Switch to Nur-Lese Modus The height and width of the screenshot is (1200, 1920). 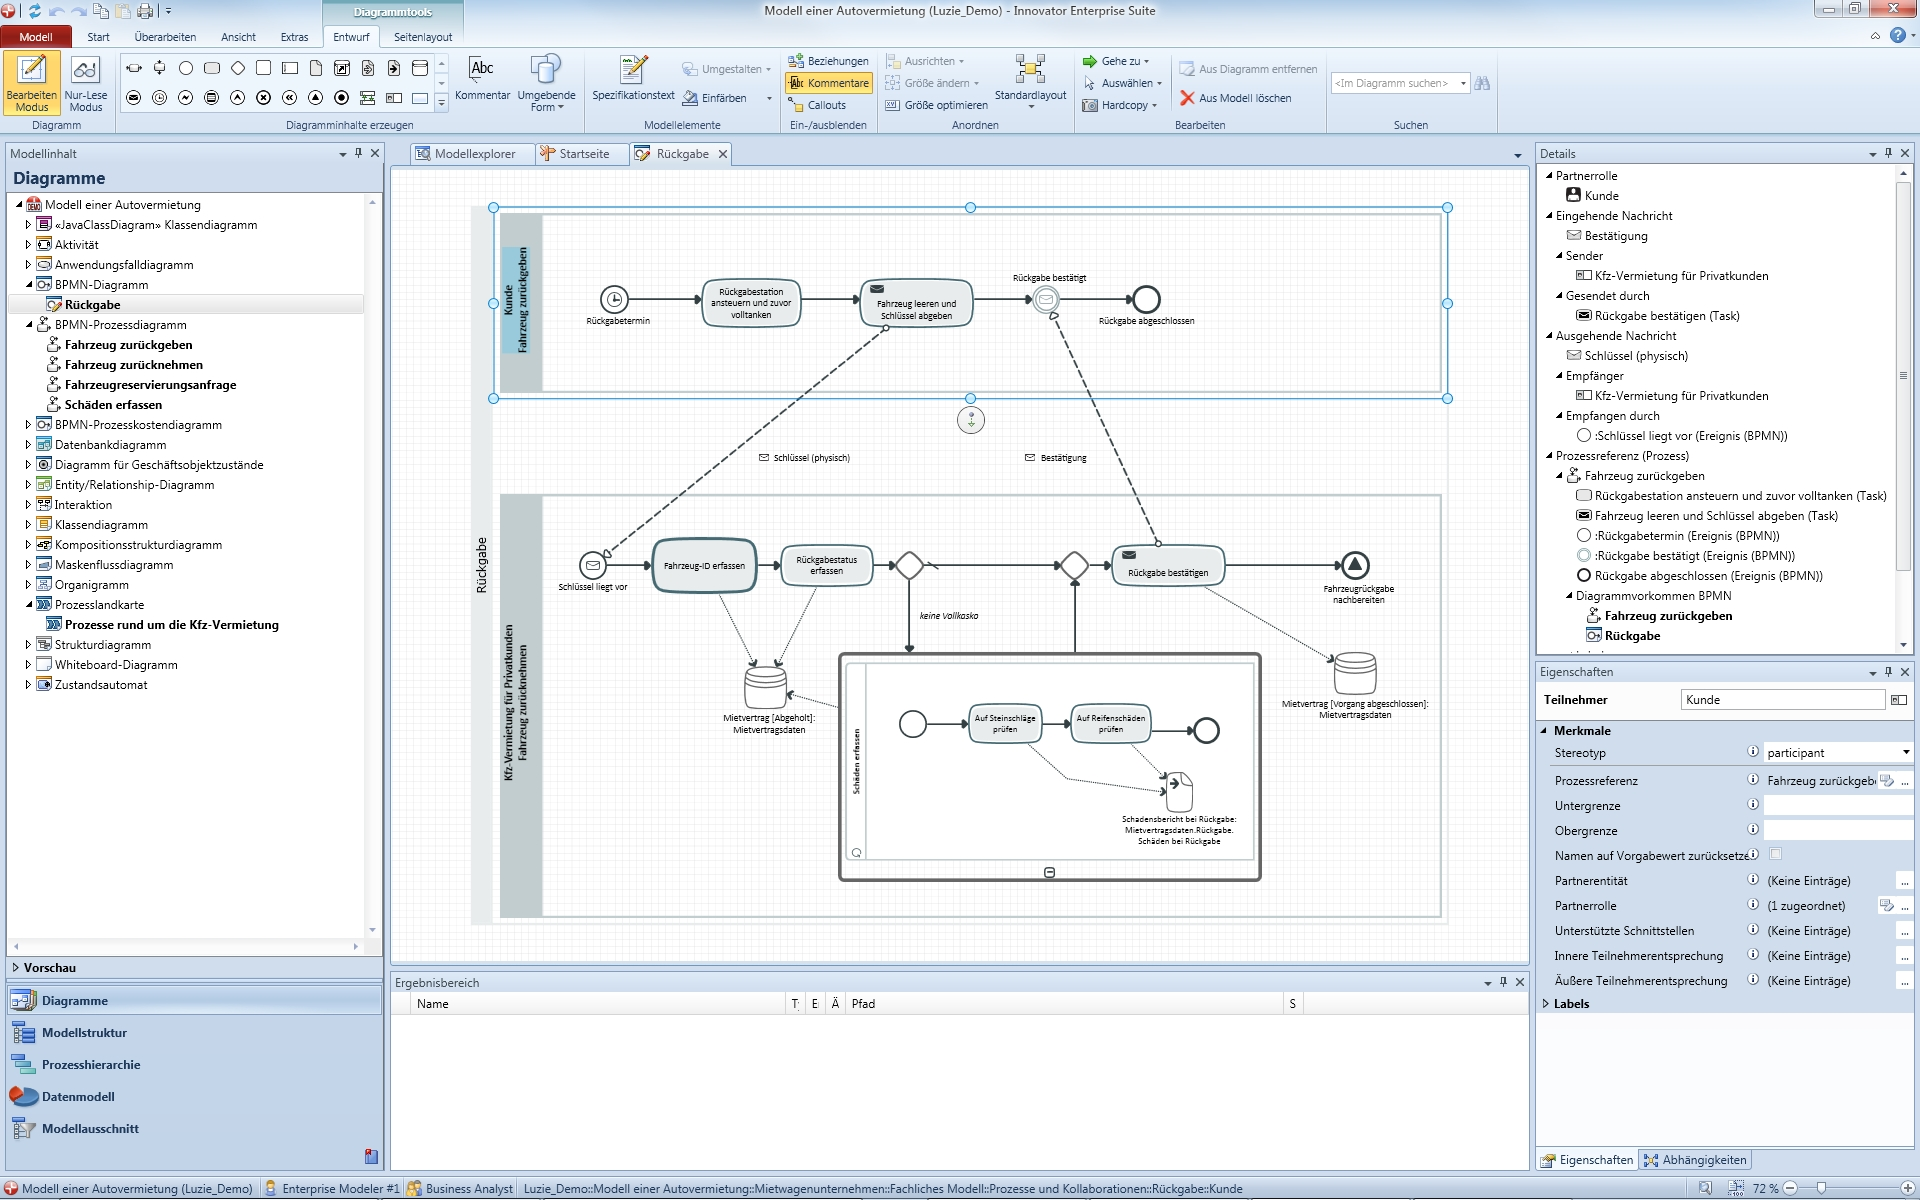pos(86,84)
